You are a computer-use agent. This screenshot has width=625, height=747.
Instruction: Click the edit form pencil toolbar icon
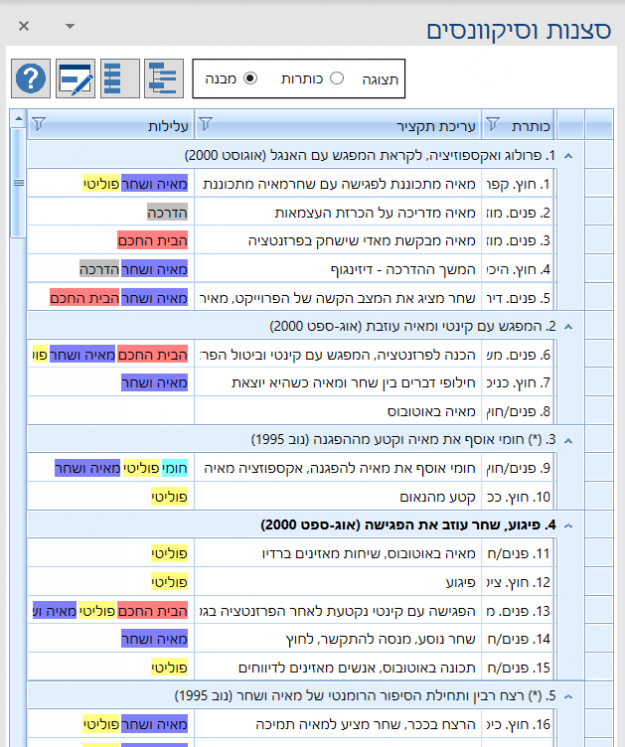point(76,77)
